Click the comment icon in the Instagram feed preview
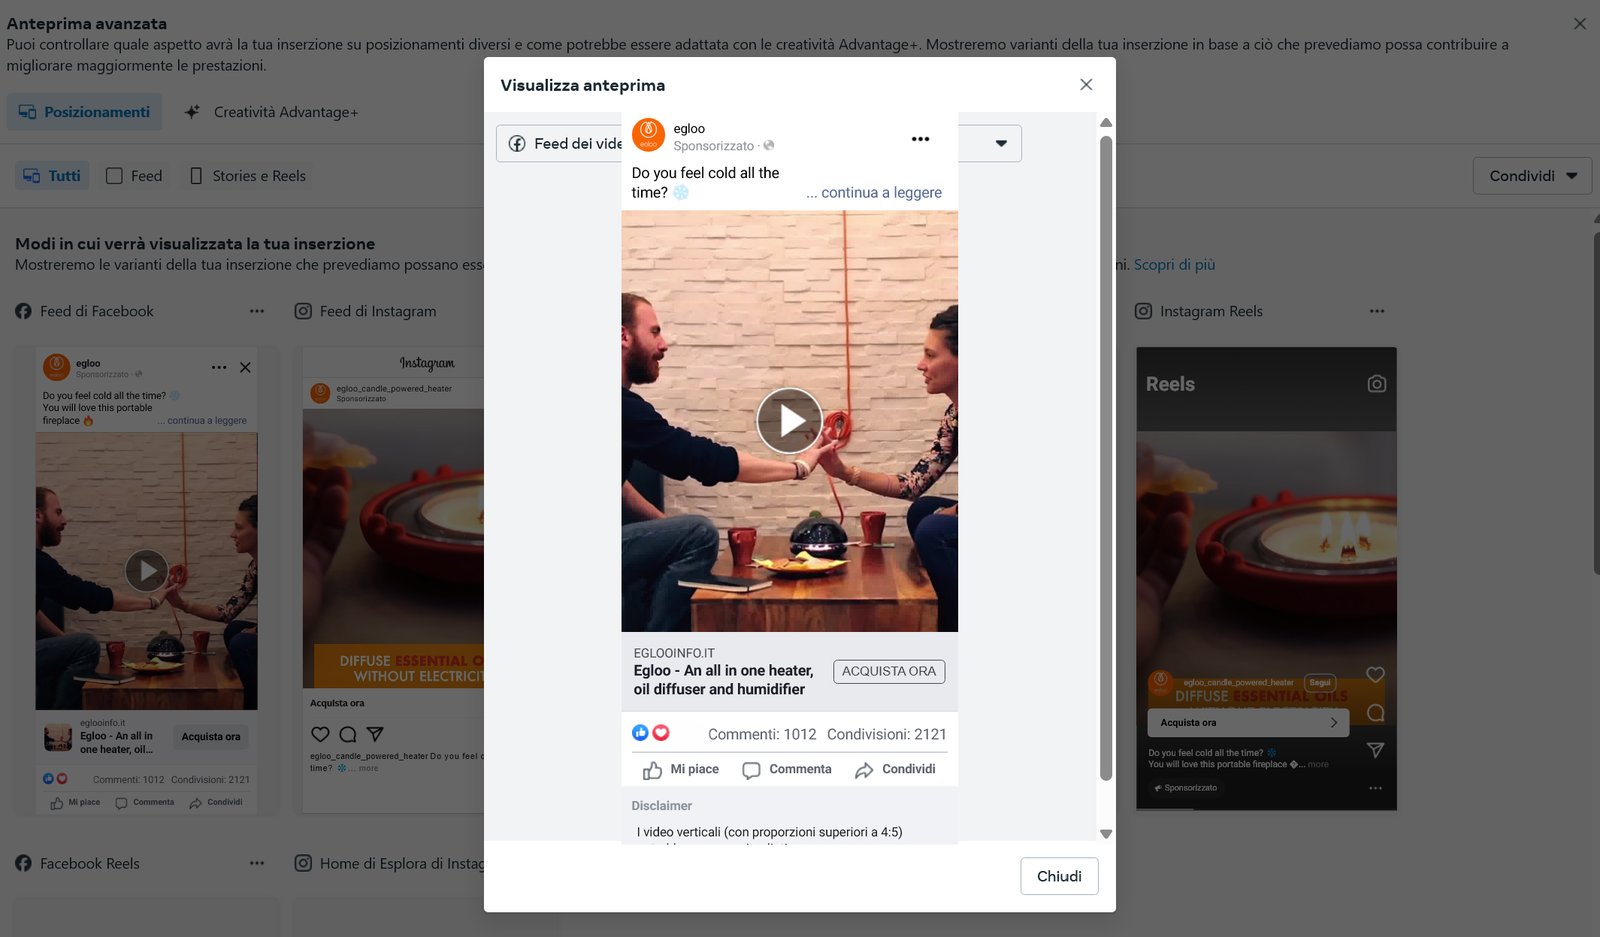The height and width of the screenshot is (937, 1600). pyautogui.click(x=347, y=734)
